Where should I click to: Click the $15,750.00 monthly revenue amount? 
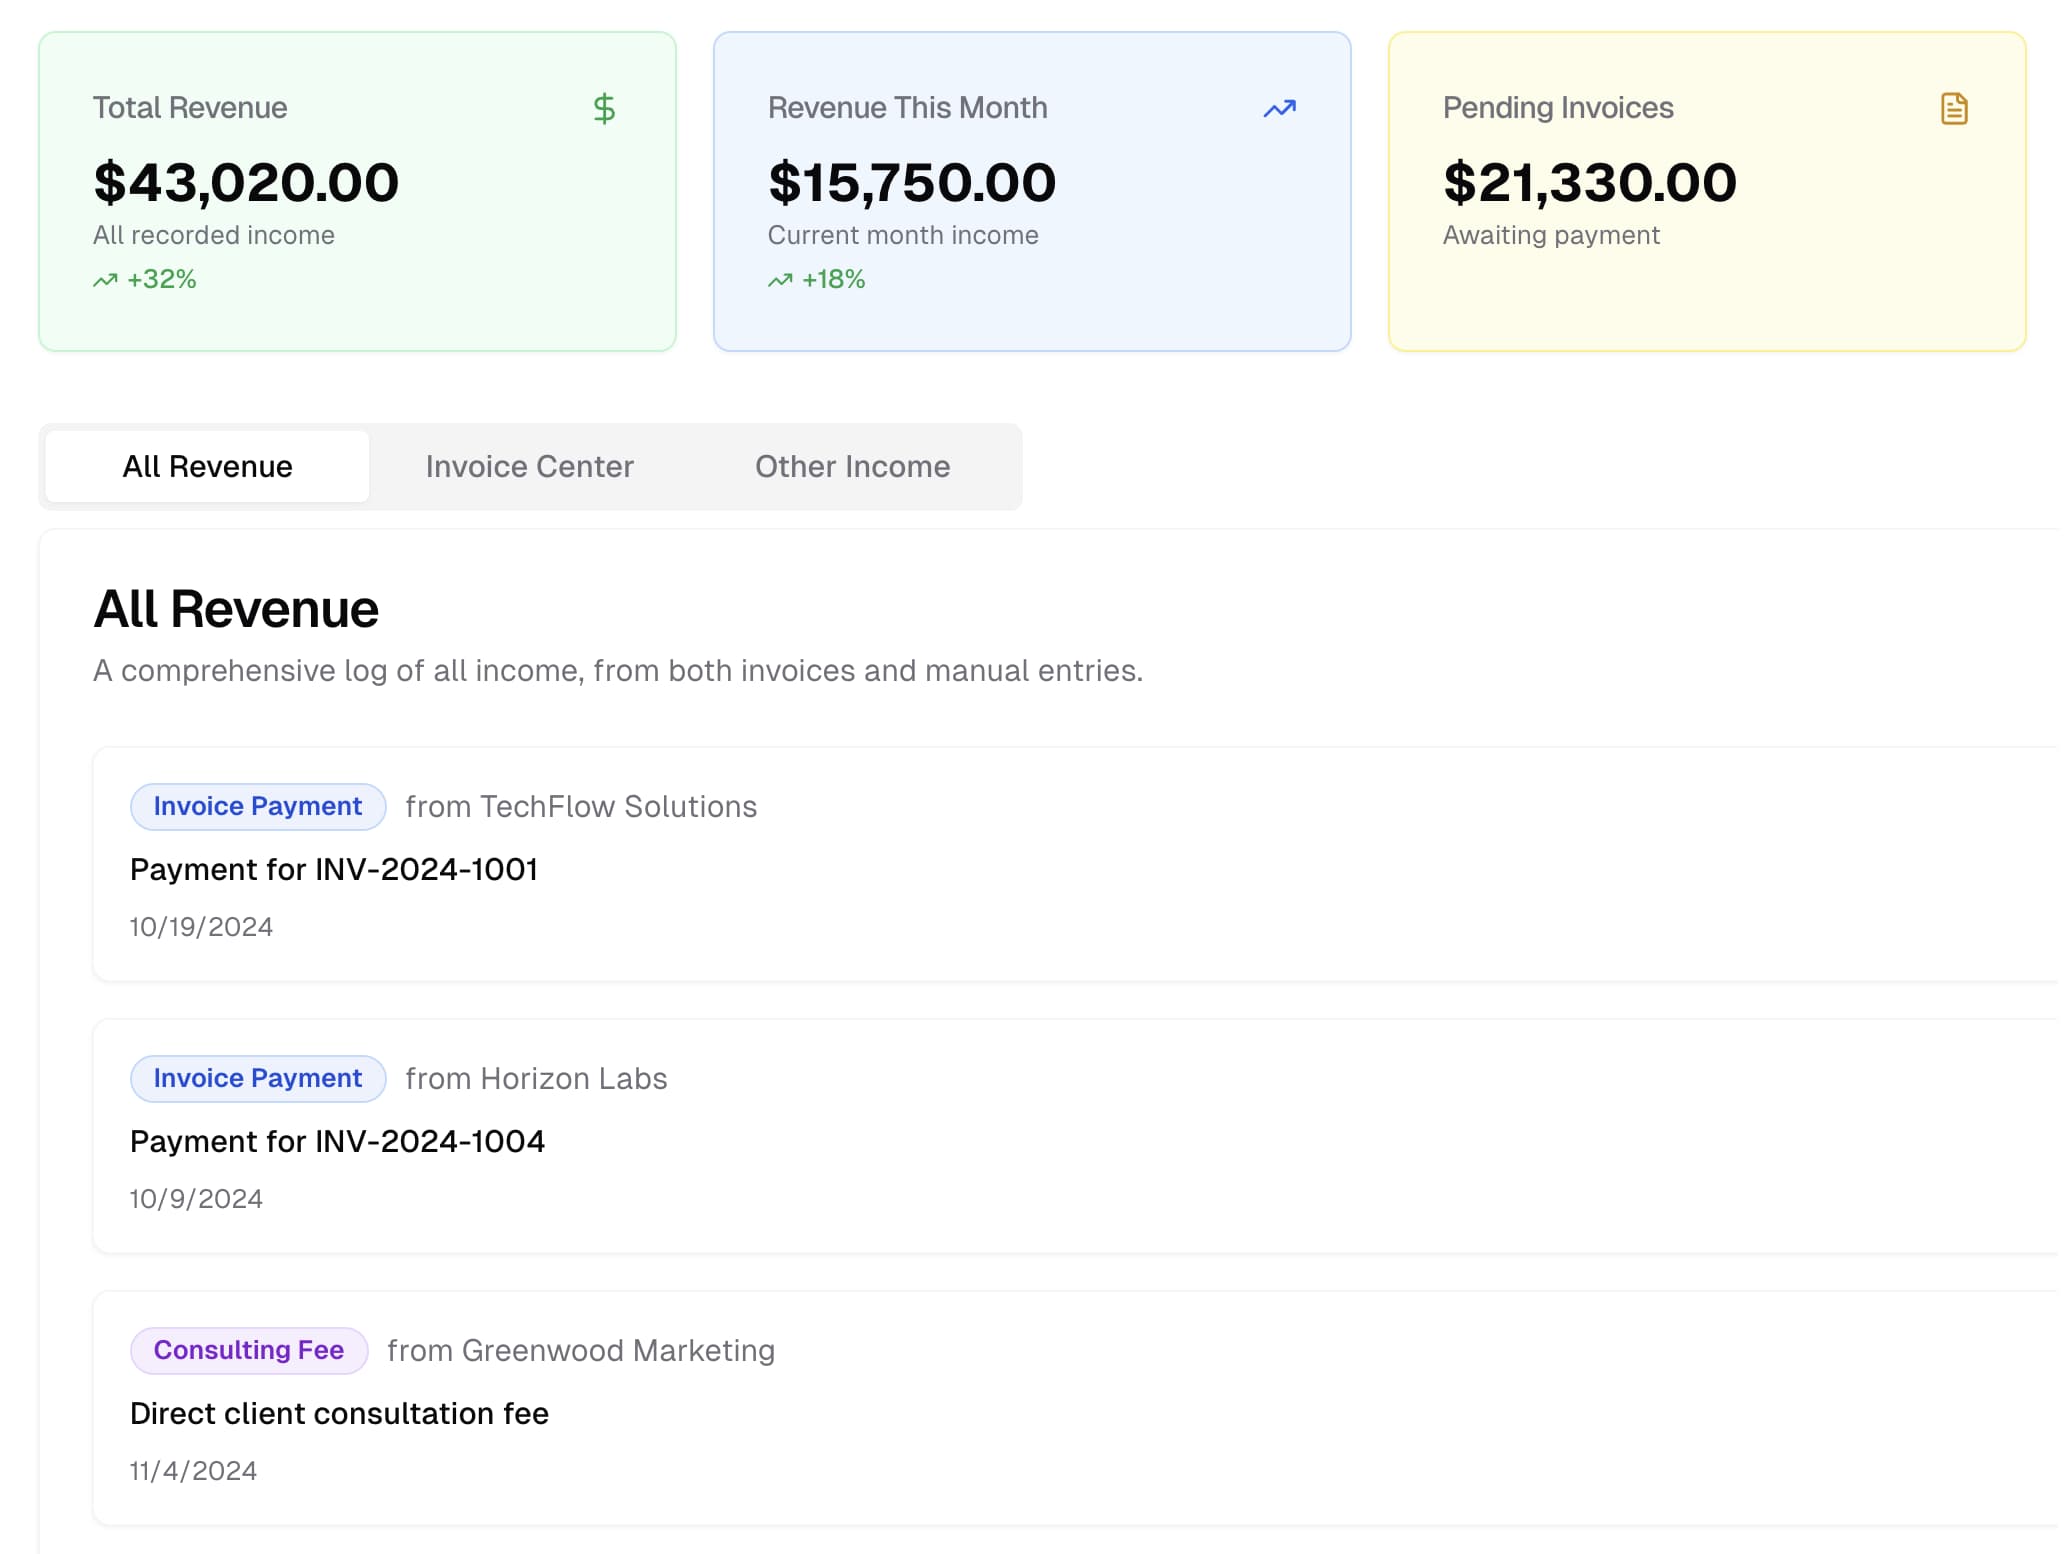click(911, 182)
